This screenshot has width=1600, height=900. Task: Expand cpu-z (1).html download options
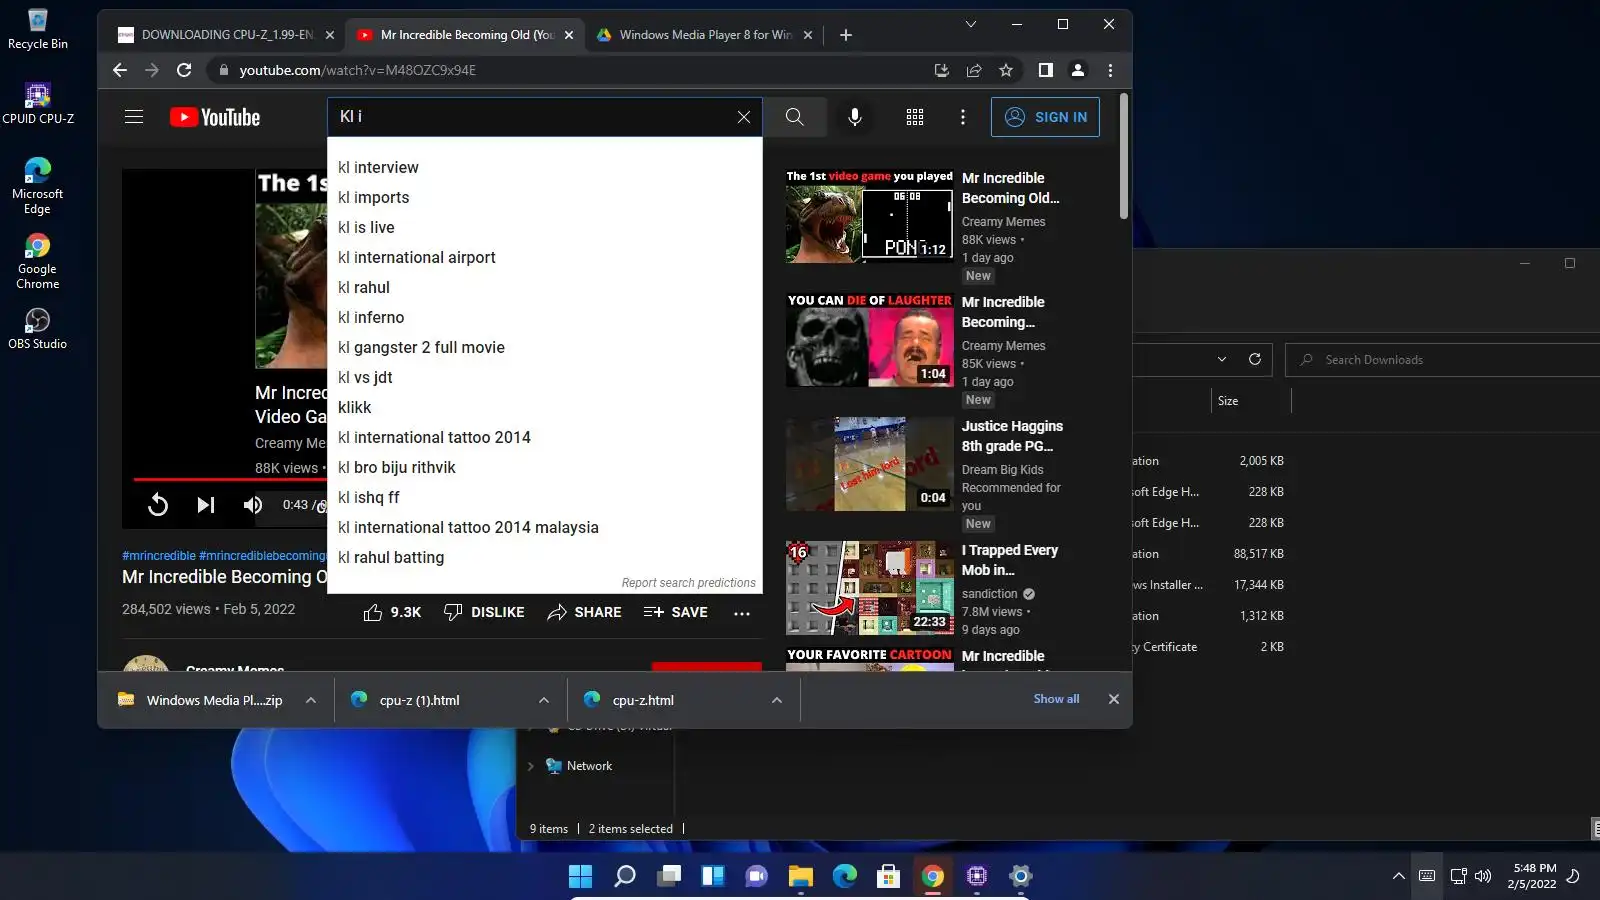pos(544,700)
